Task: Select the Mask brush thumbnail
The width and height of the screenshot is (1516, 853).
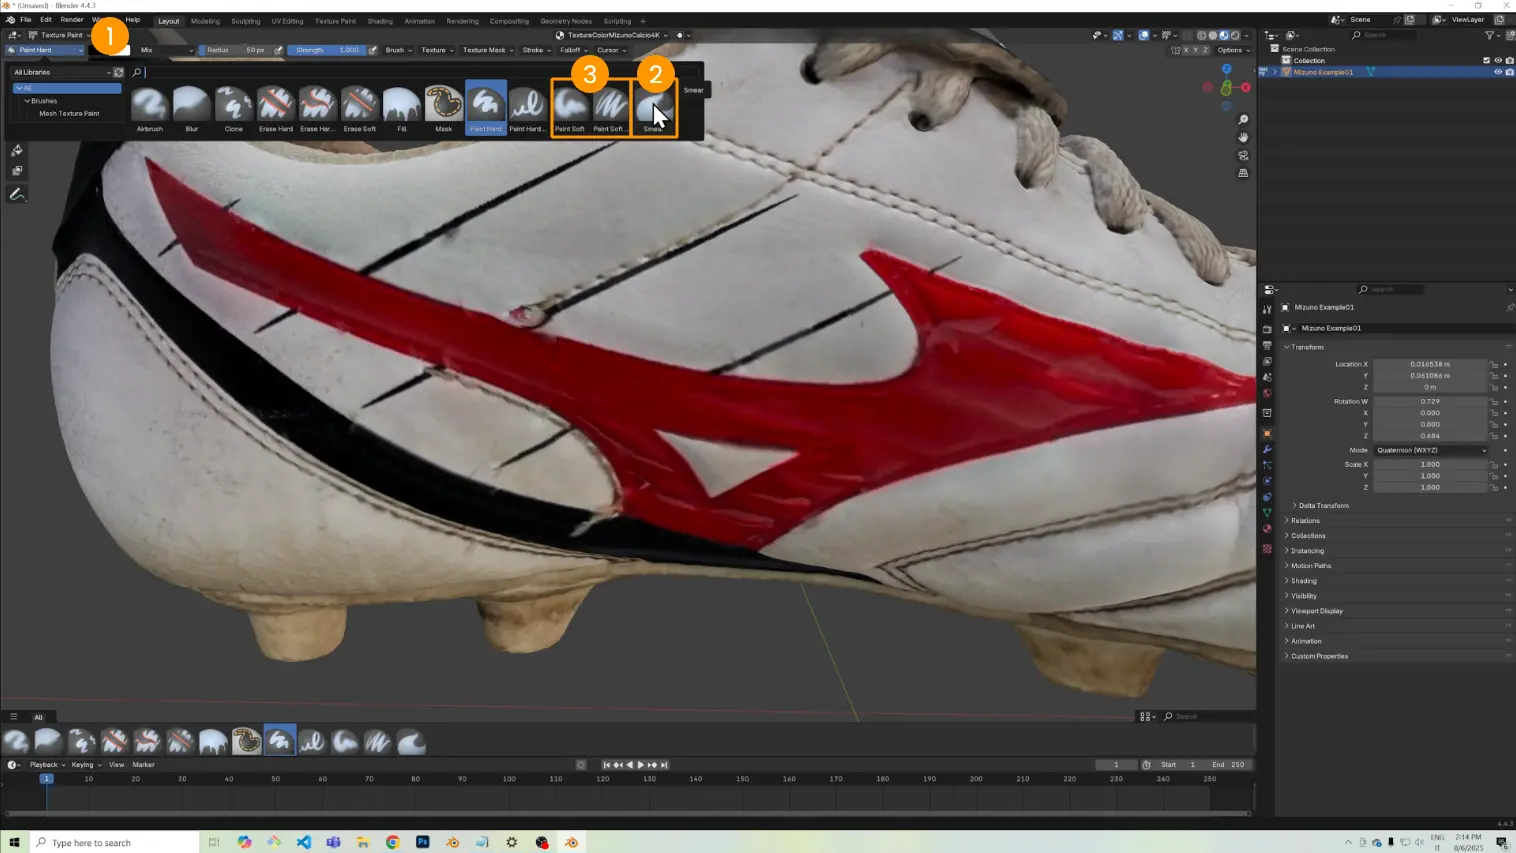Action: pyautogui.click(x=443, y=106)
